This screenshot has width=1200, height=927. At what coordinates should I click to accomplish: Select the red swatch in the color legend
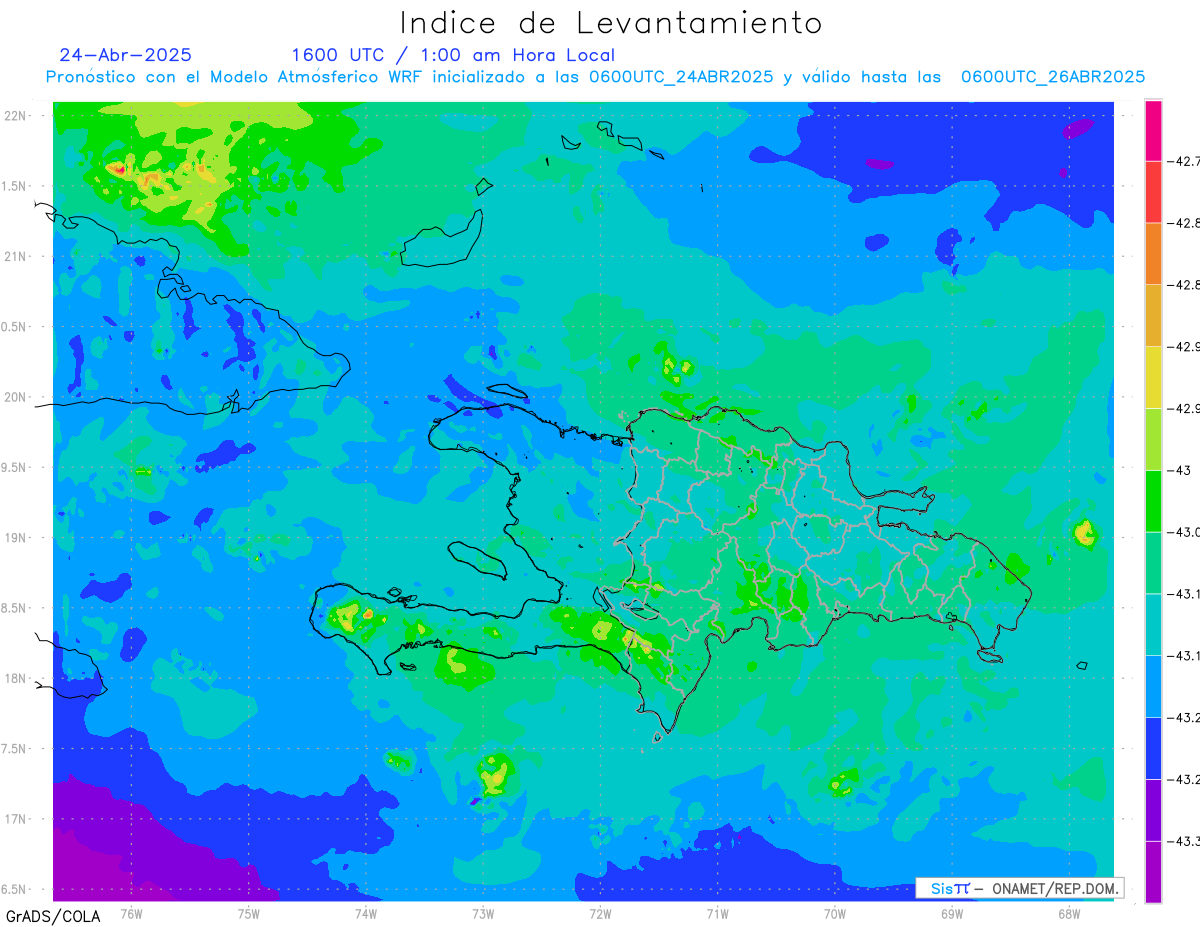click(x=1153, y=192)
